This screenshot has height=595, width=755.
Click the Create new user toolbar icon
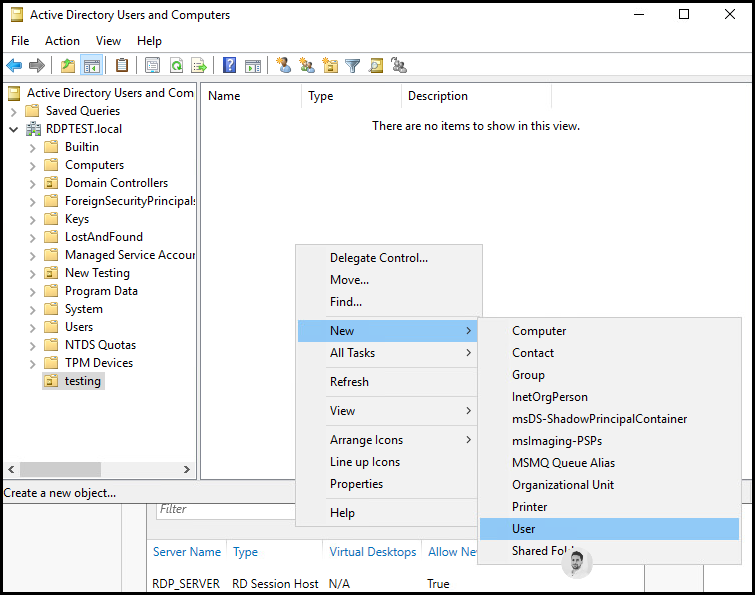(x=284, y=65)
